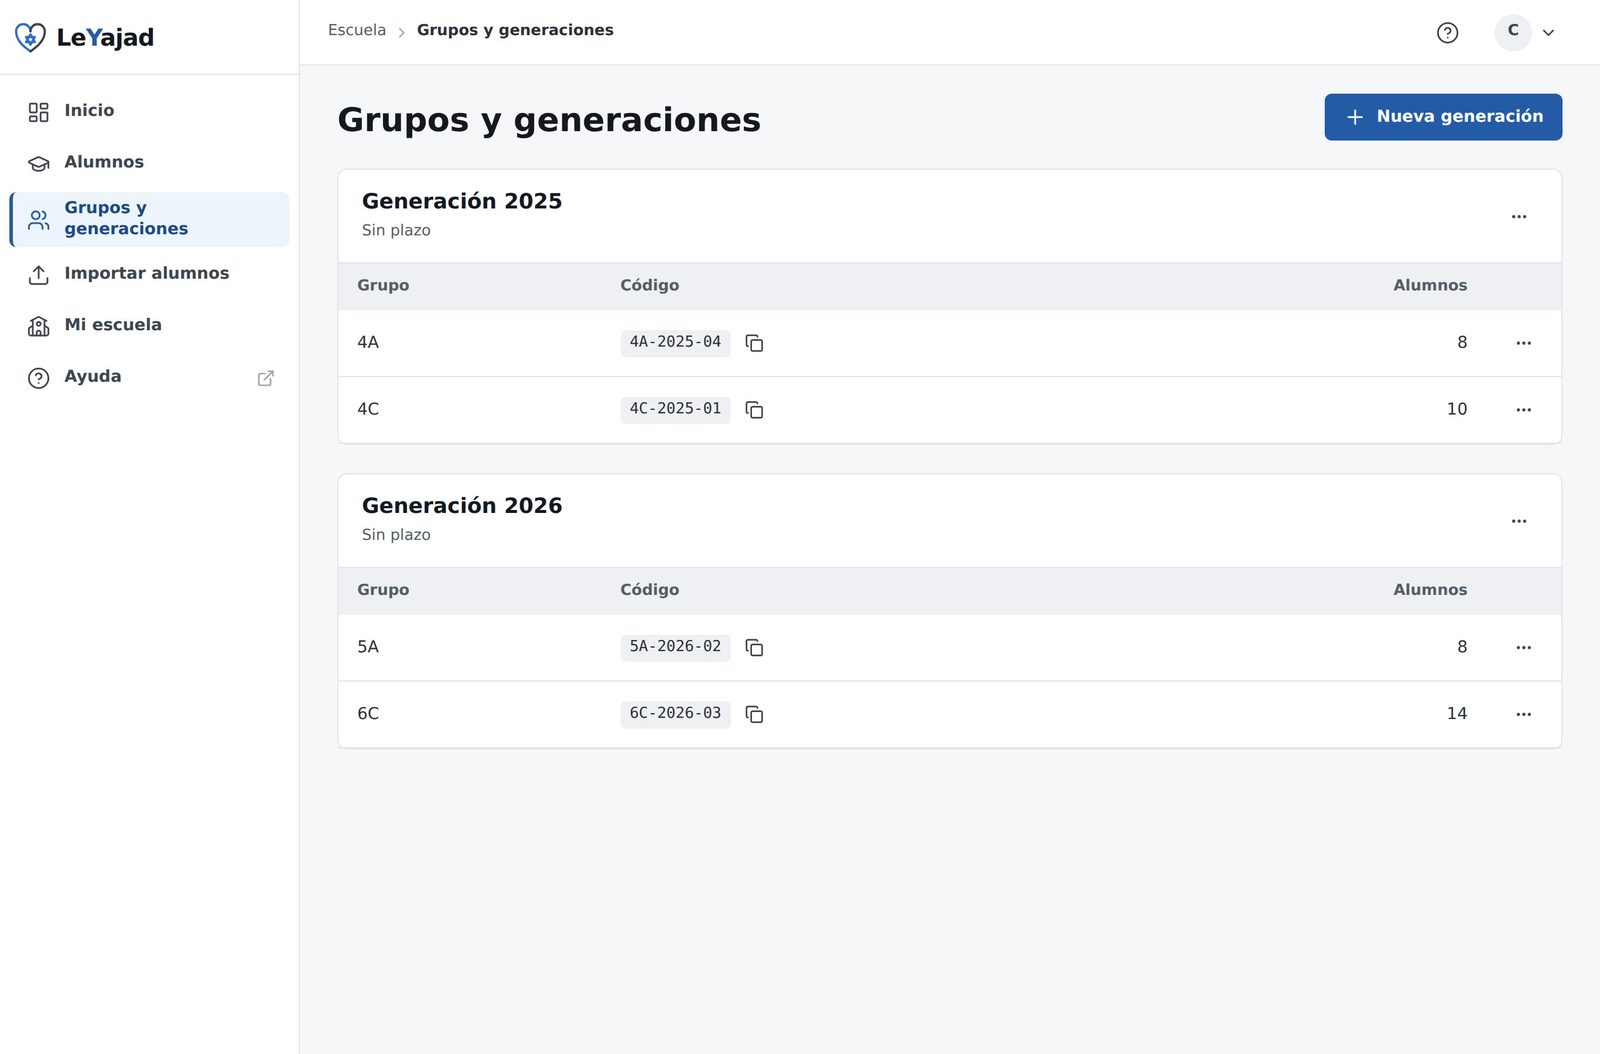The height and width of the screenshot is (1054, 1600).
Task: Click the Generación 2025 heading
Action: click(x=462, y=201)
